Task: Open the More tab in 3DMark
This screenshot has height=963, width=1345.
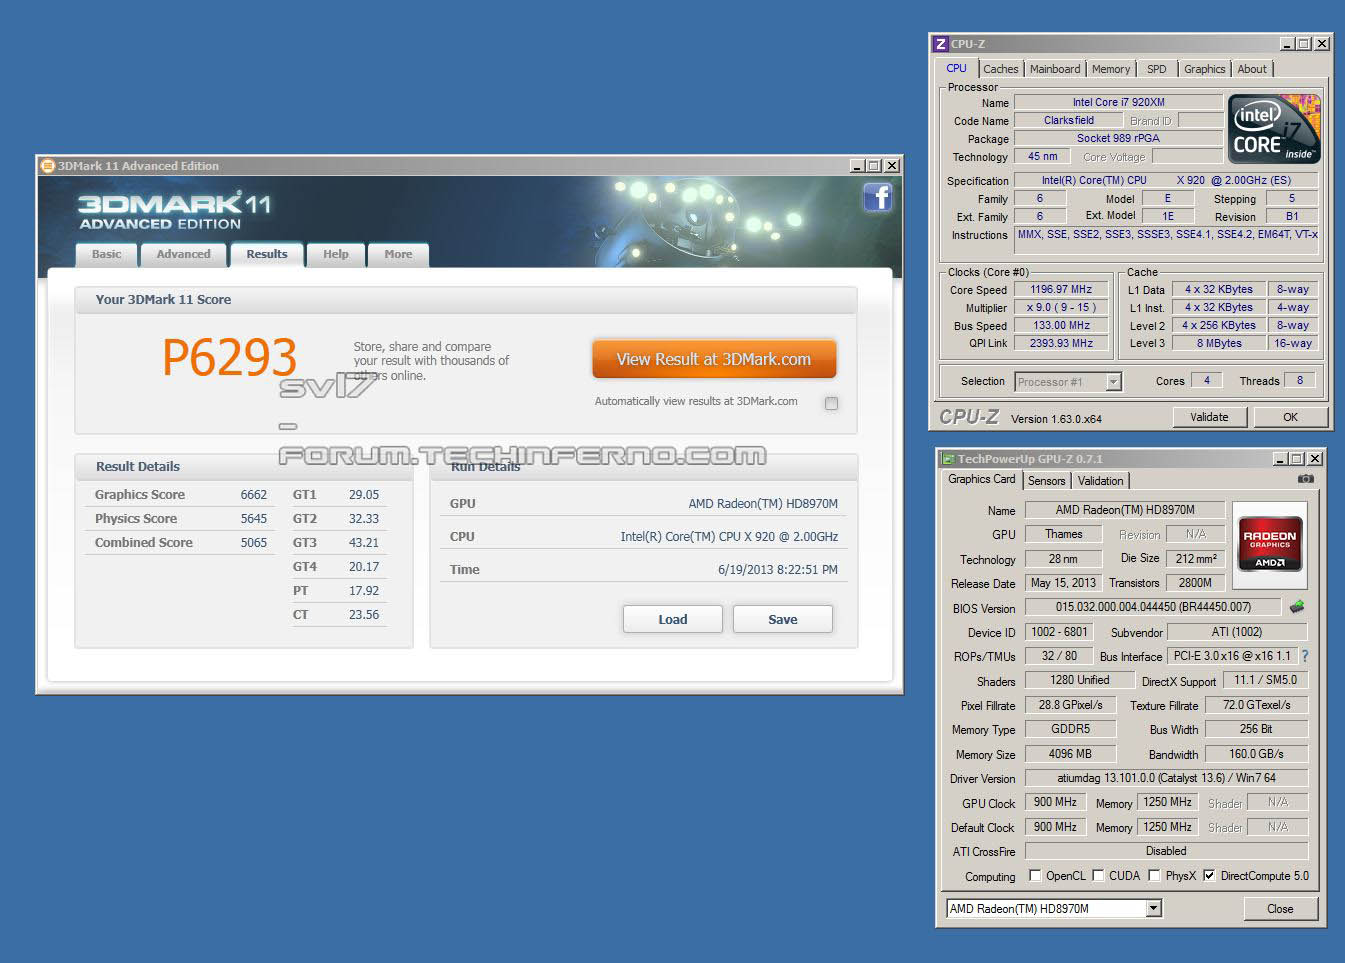Action: pyautogui.click(x=398, y=254)
